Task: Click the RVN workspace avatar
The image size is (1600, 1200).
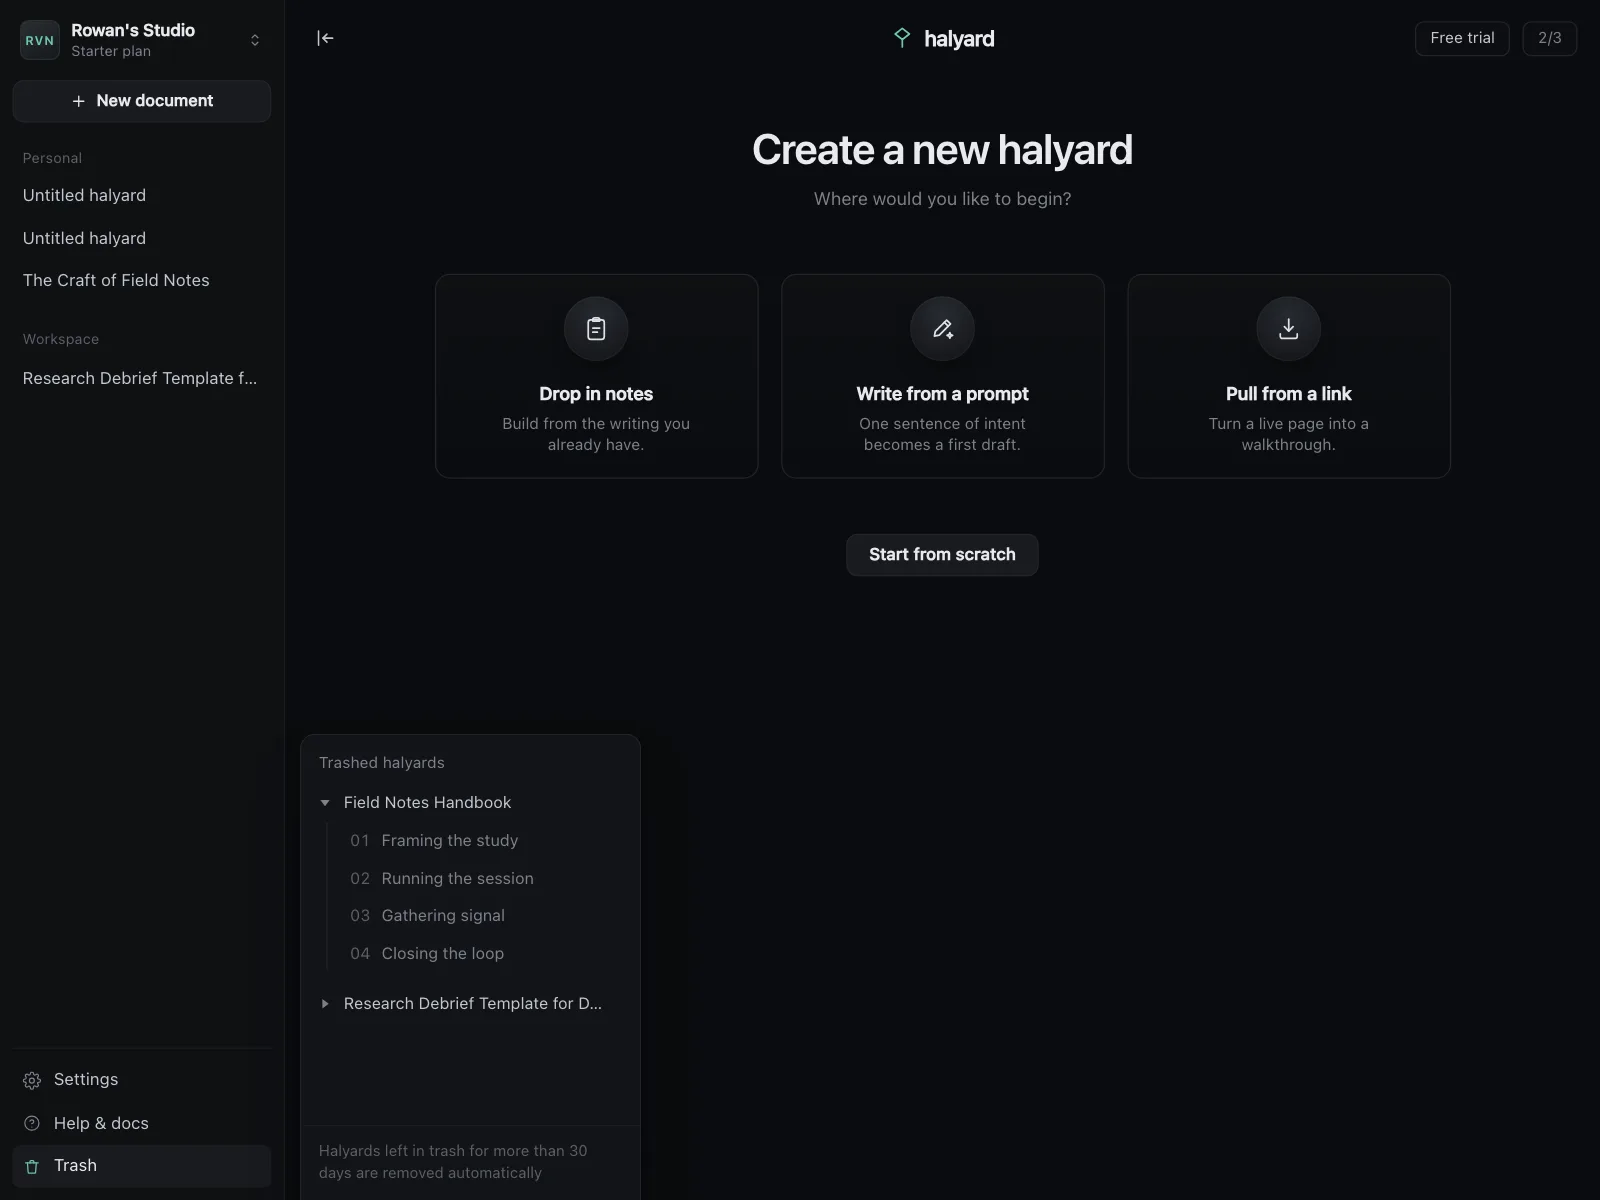Action: coord(40,40)
